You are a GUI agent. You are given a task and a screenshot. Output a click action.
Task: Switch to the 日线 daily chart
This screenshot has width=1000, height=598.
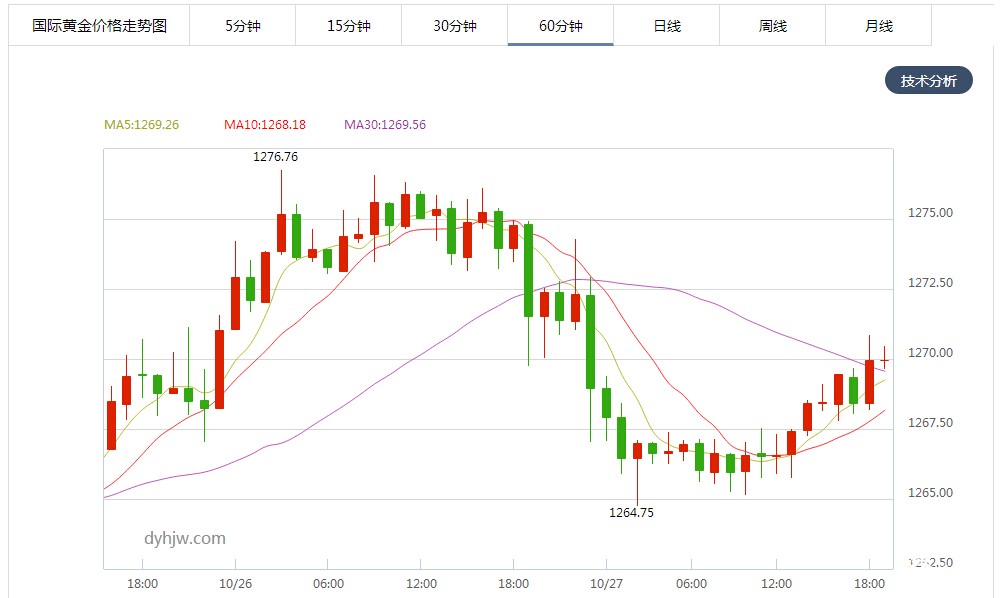tap(666, 26)
